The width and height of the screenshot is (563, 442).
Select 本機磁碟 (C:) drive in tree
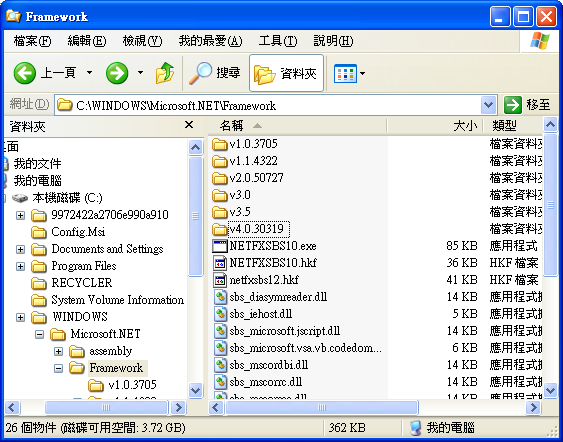(67, 198)
